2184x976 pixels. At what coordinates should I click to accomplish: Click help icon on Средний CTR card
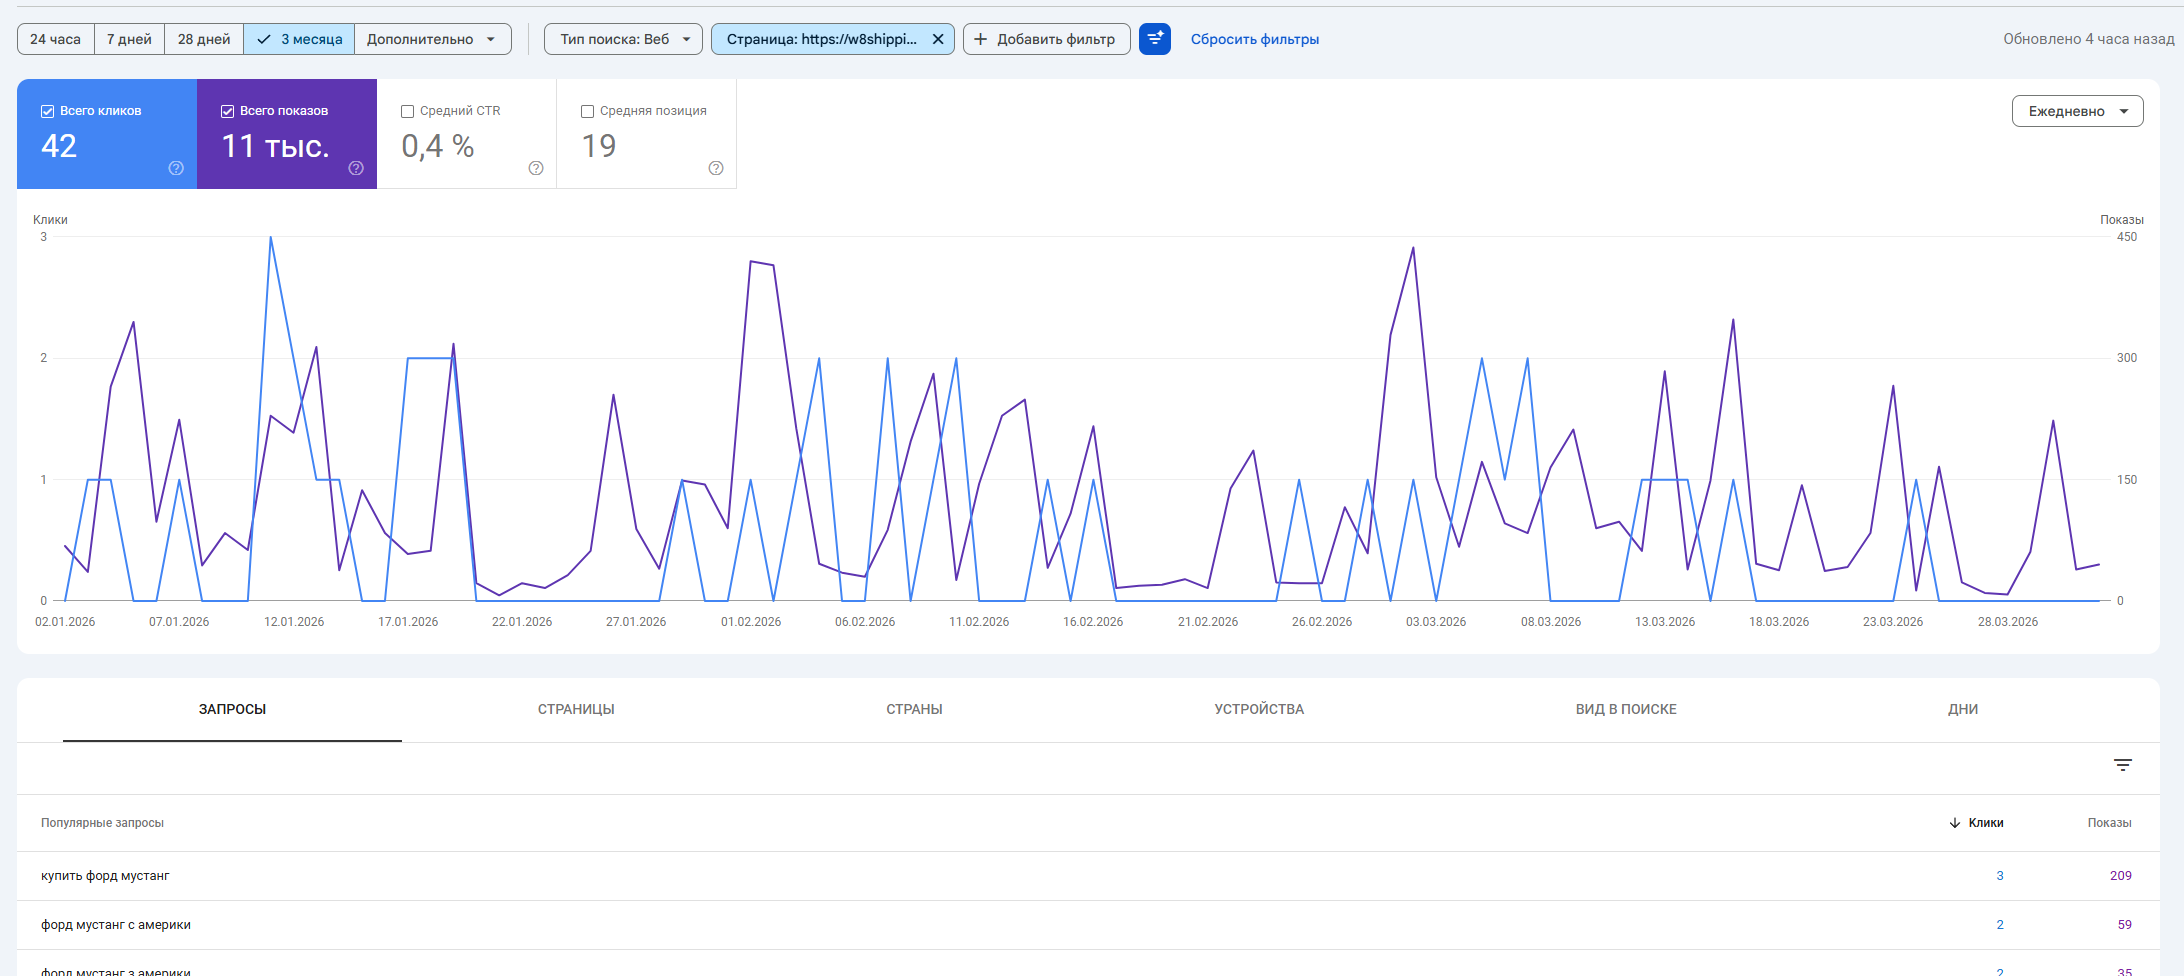point(536,168)
